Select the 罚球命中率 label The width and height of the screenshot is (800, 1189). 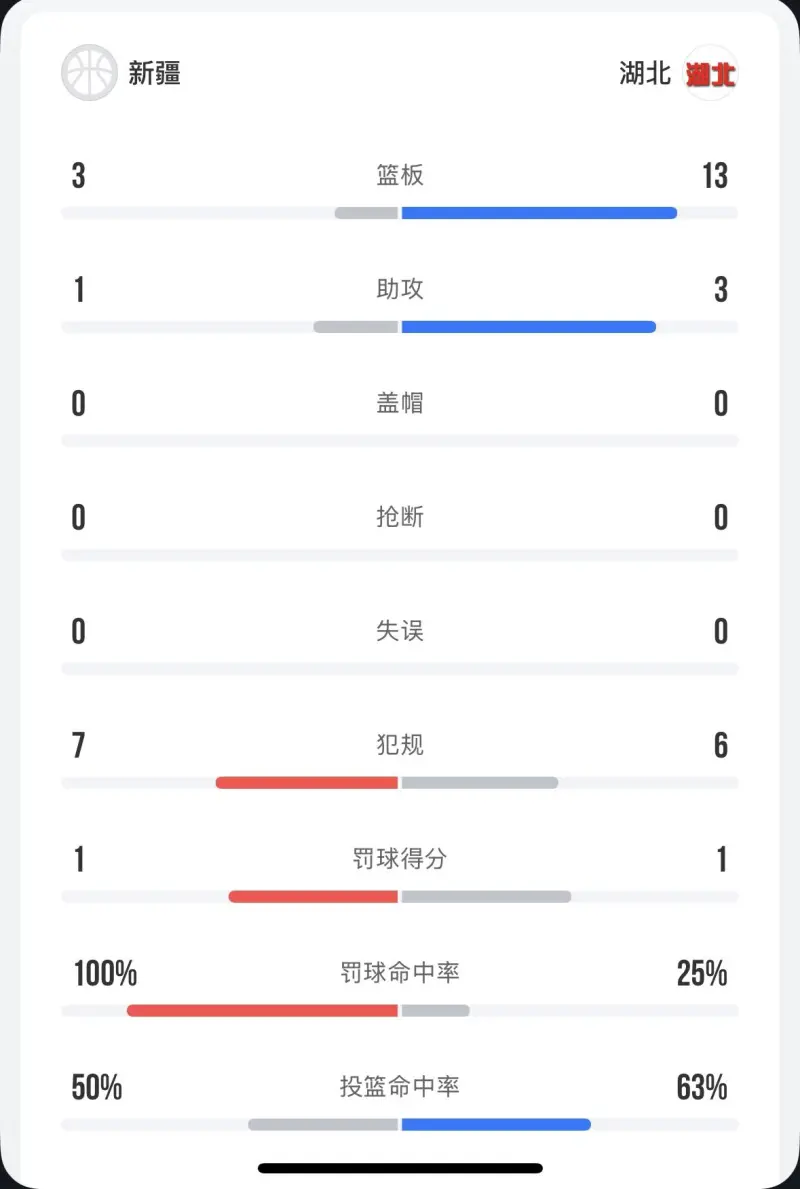(x=400, y=973)
